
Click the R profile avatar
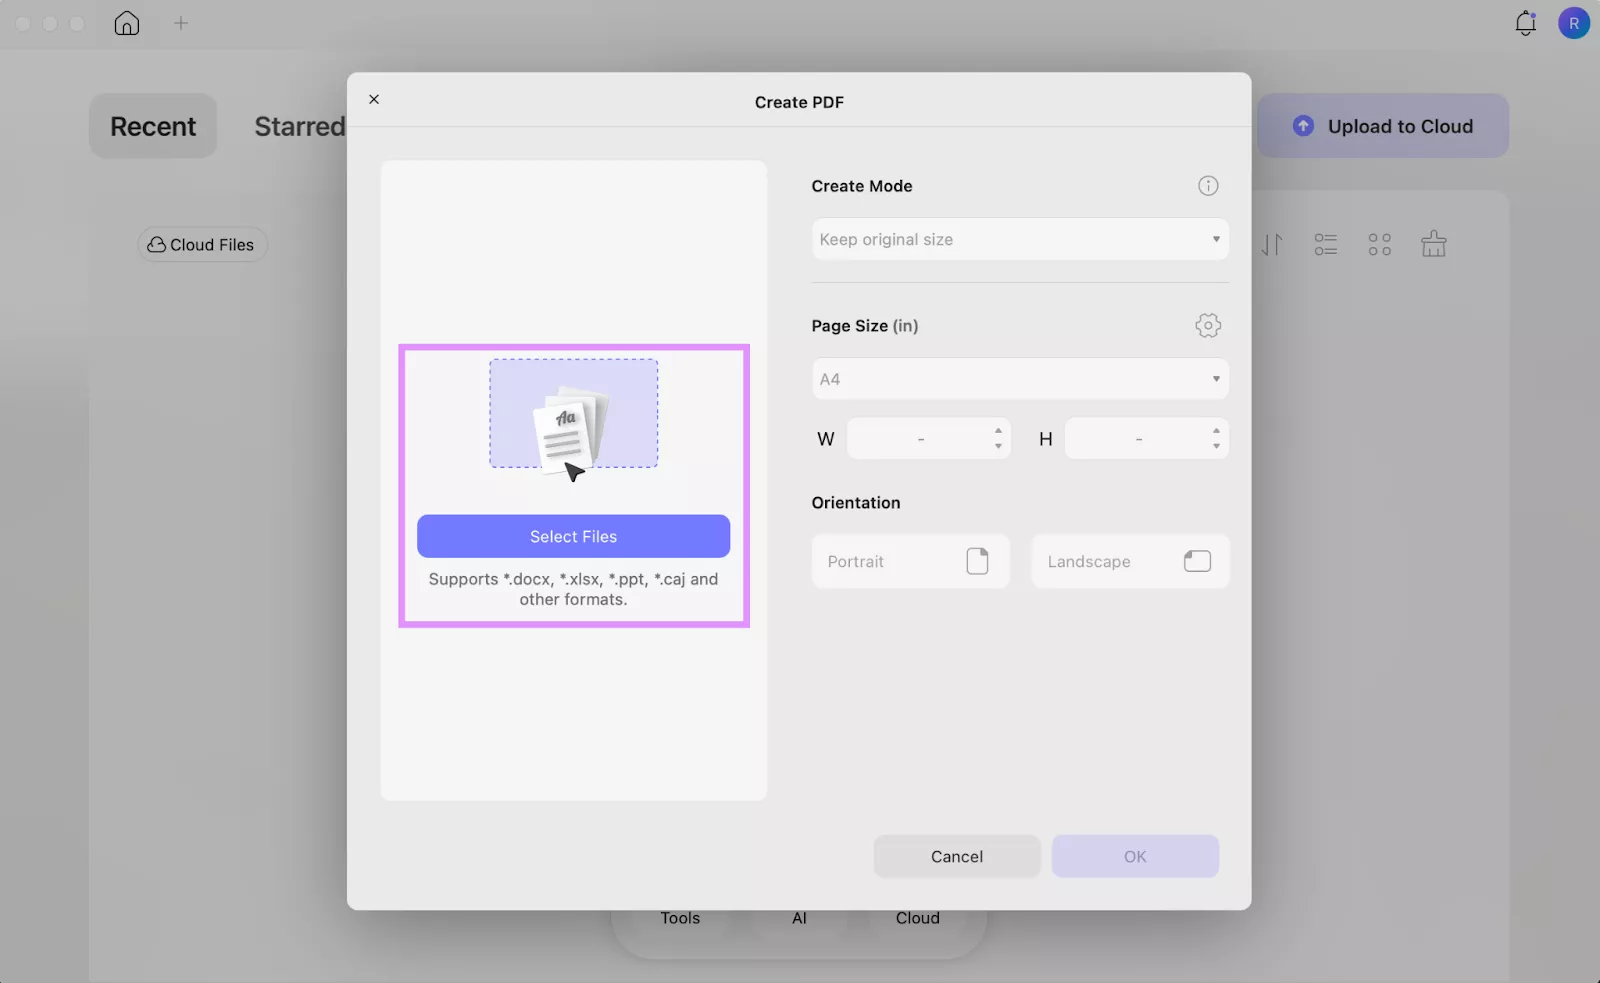[x=1574, y=23]
